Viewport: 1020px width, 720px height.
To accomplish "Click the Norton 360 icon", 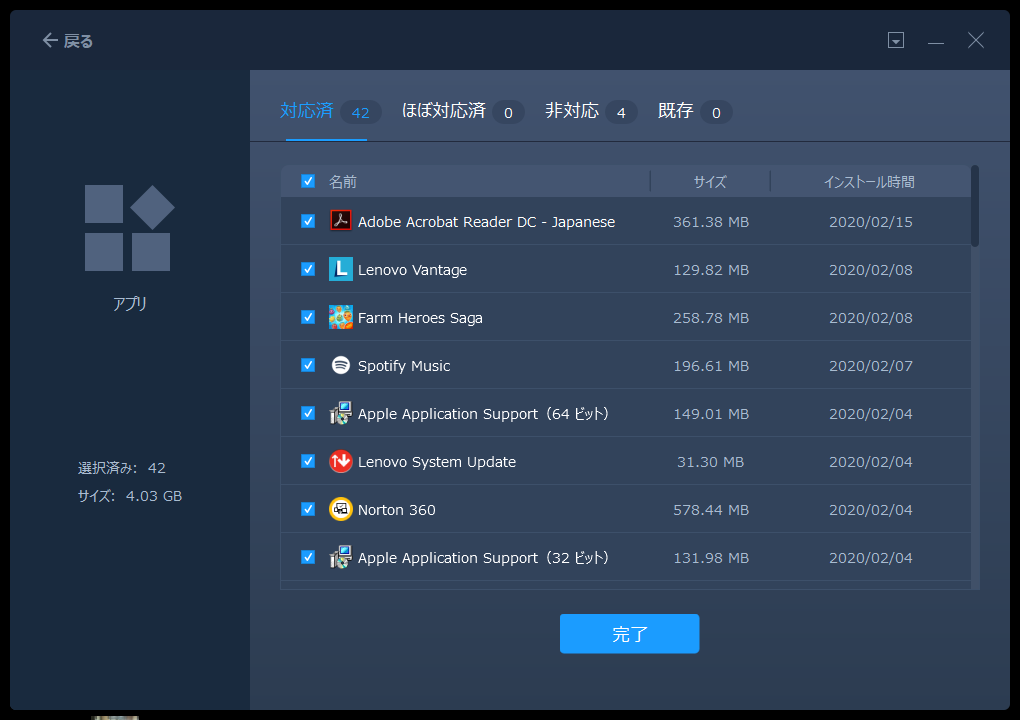I will click(x=340, y=509).
